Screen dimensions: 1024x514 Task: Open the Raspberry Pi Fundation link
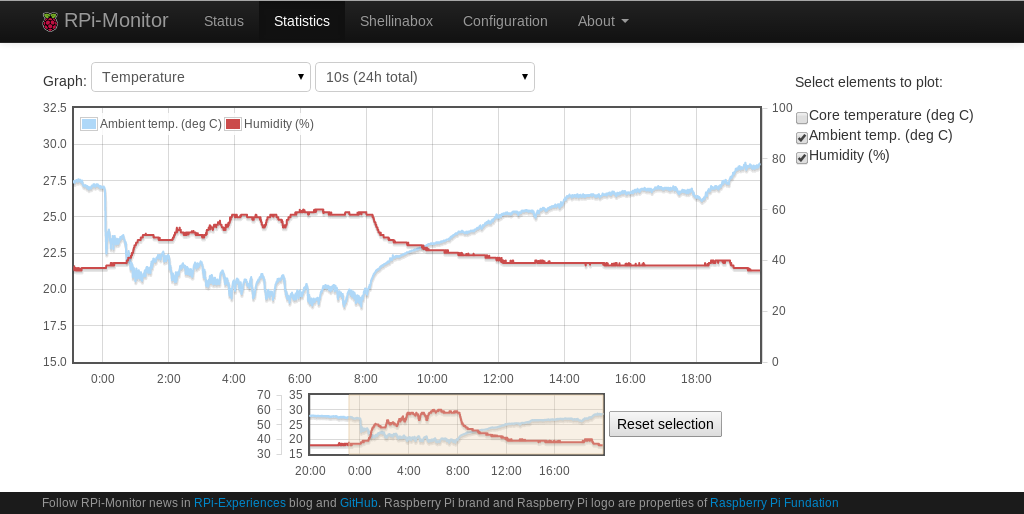click(x=774, y=503)
